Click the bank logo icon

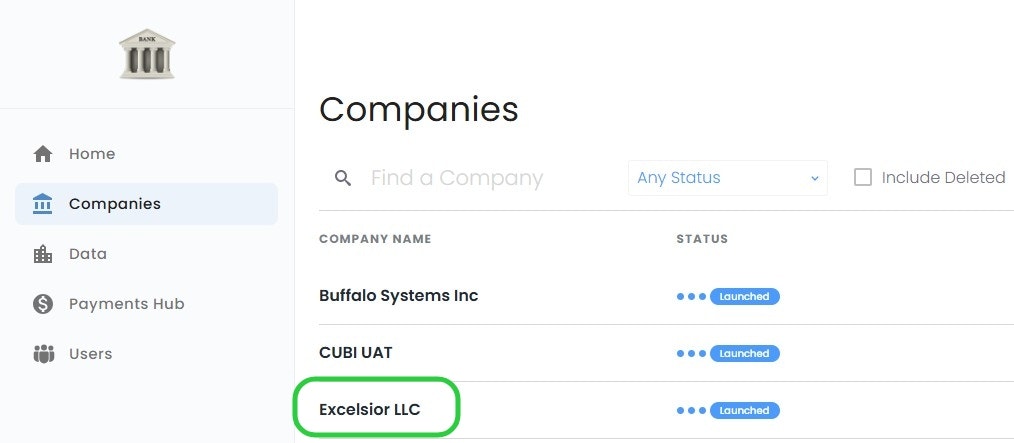click(x=147, y=54)
